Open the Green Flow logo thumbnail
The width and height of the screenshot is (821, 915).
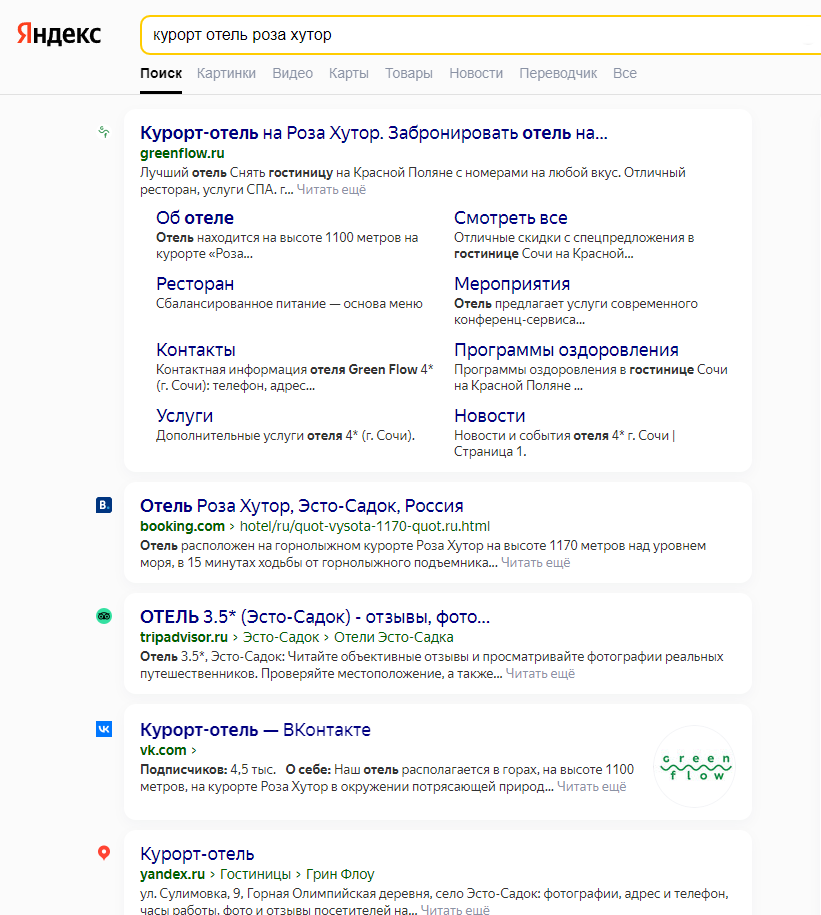tap(694, 766)
